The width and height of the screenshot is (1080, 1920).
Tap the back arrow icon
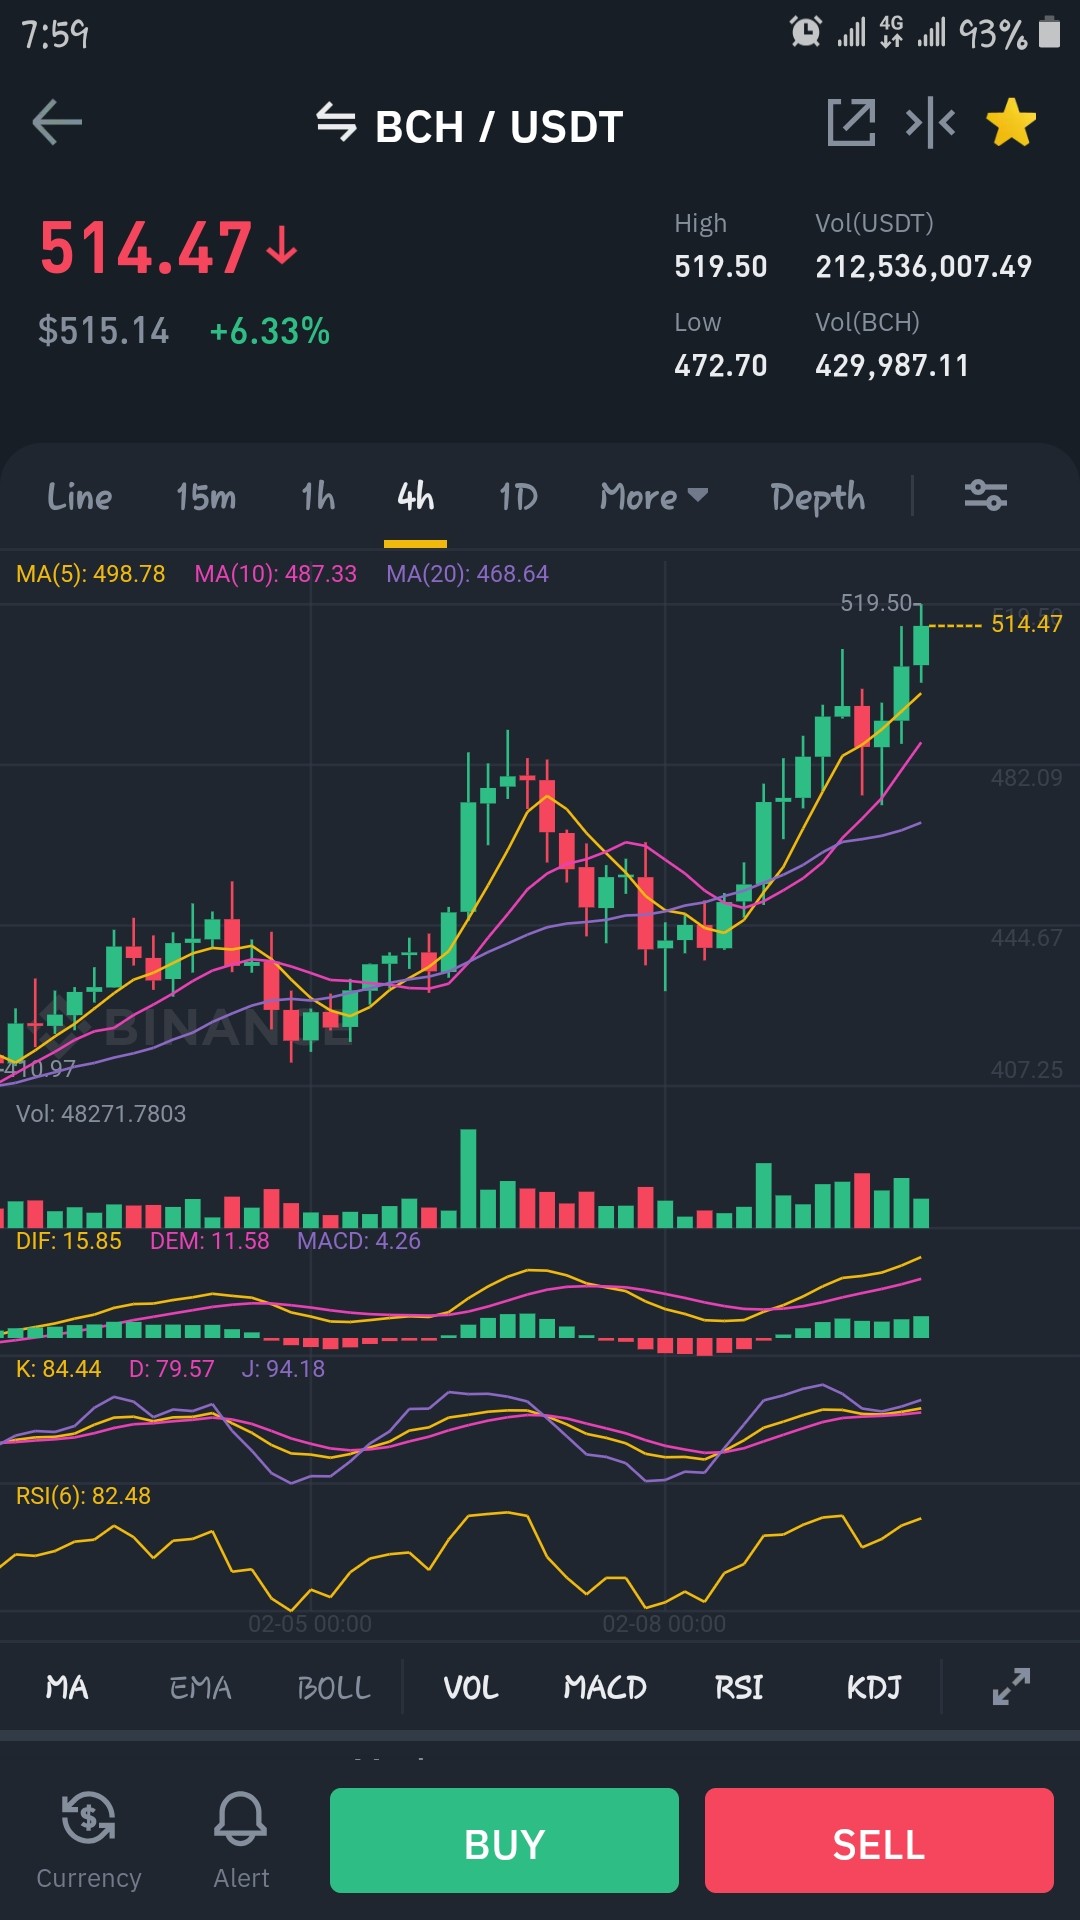coord(57,123)
